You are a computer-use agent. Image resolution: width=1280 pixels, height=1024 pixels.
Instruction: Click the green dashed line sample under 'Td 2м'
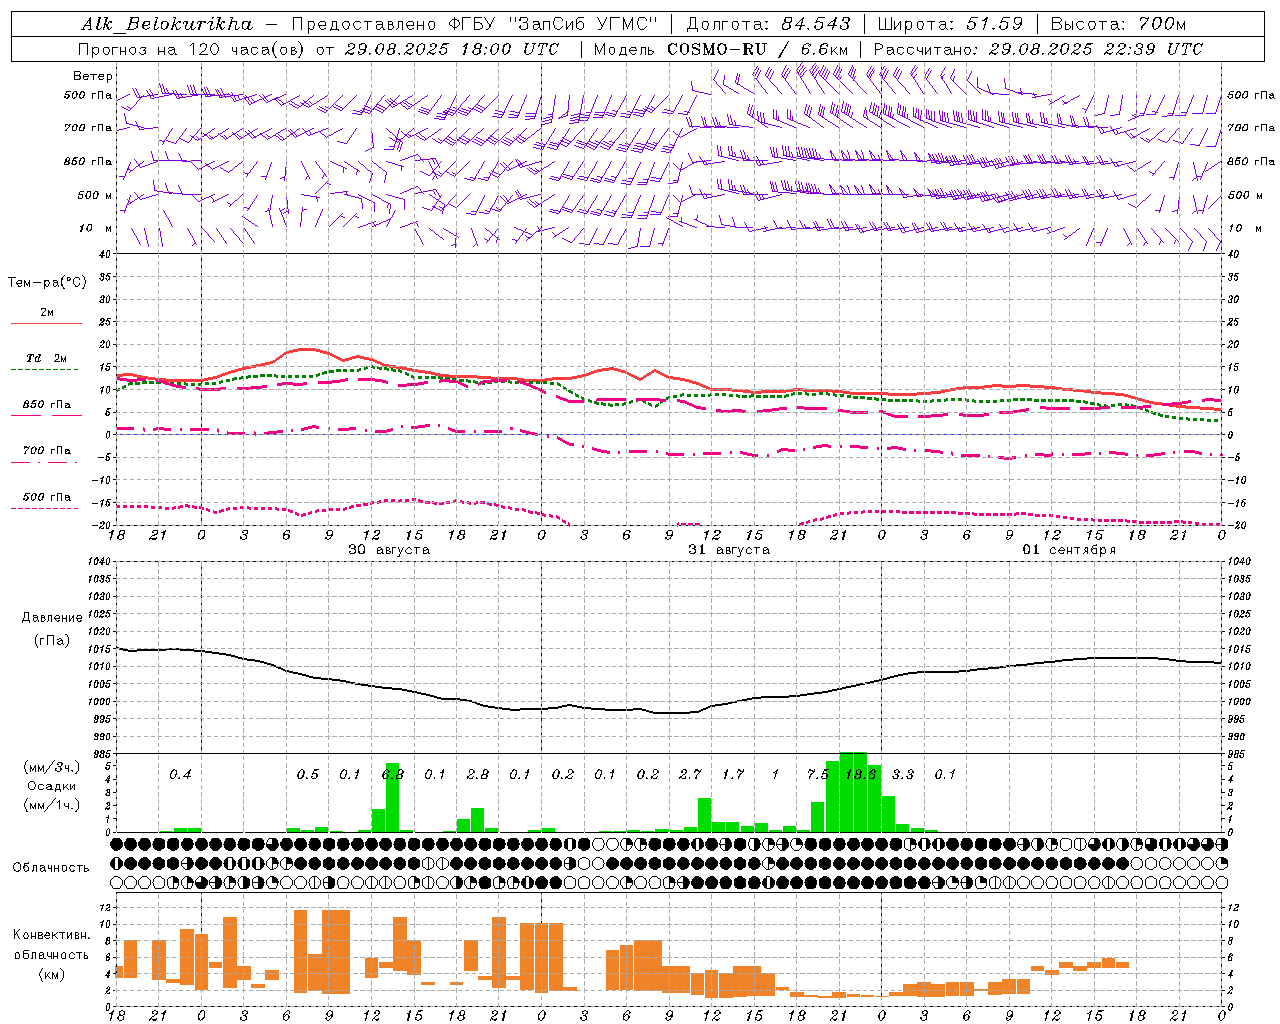(x=44, y=369)
